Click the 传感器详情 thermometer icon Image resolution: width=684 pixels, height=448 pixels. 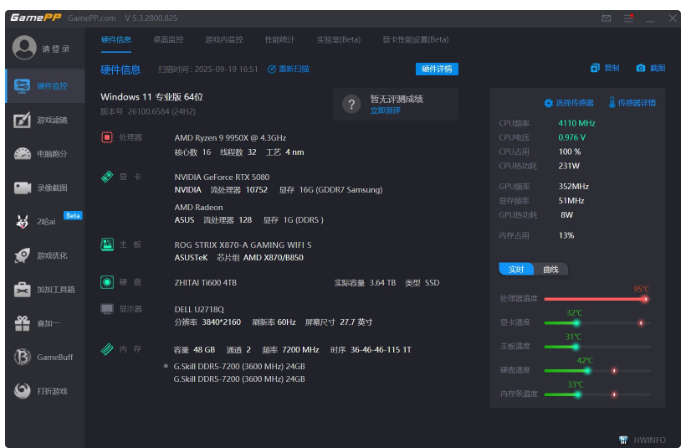612,103
